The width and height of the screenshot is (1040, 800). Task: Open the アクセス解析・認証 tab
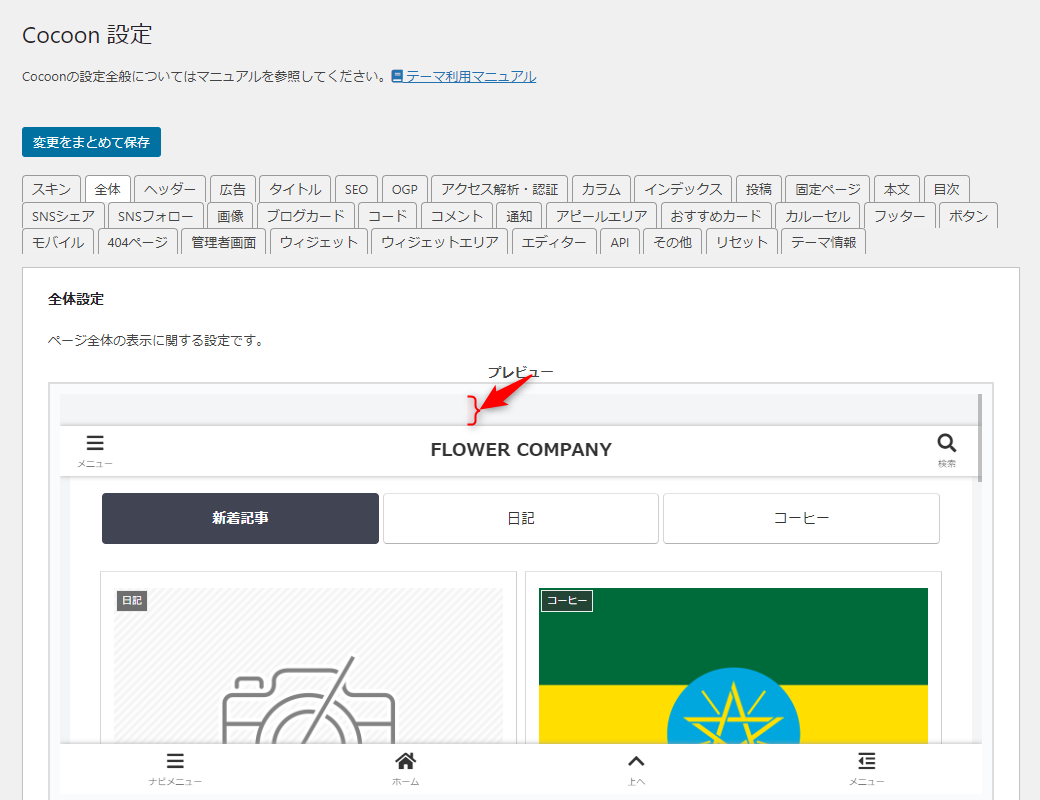coord(500,189)
